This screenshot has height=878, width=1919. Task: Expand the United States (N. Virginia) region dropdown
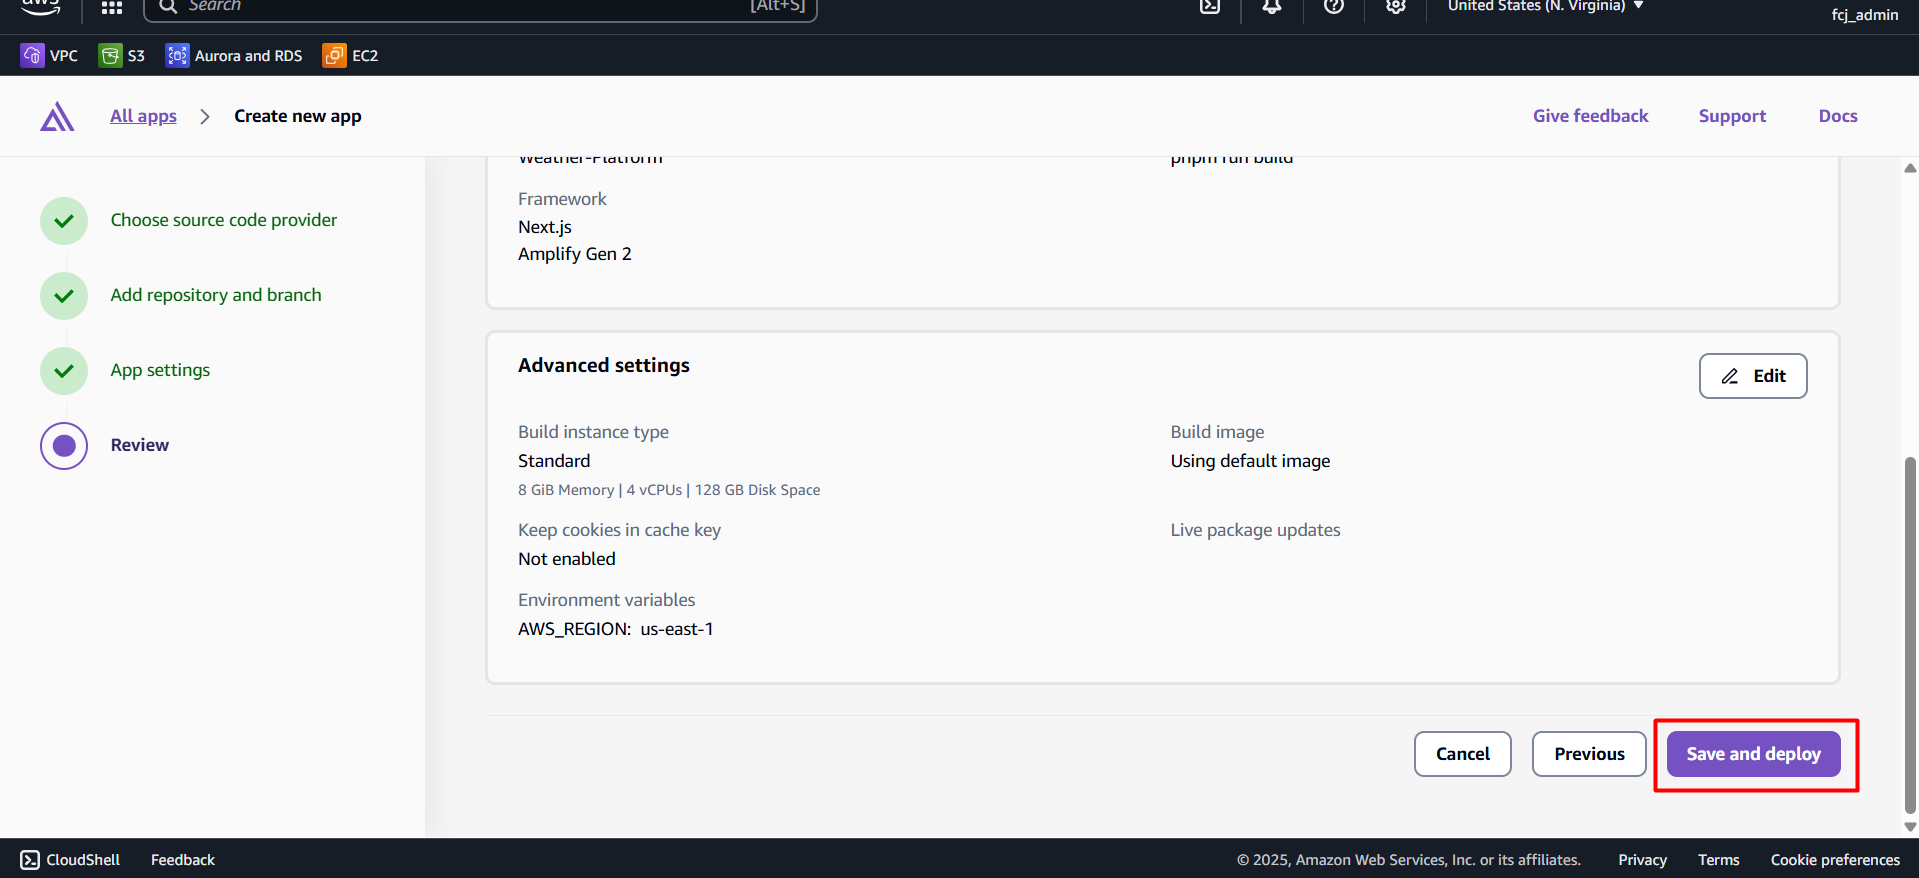[x=1544, y=6]
